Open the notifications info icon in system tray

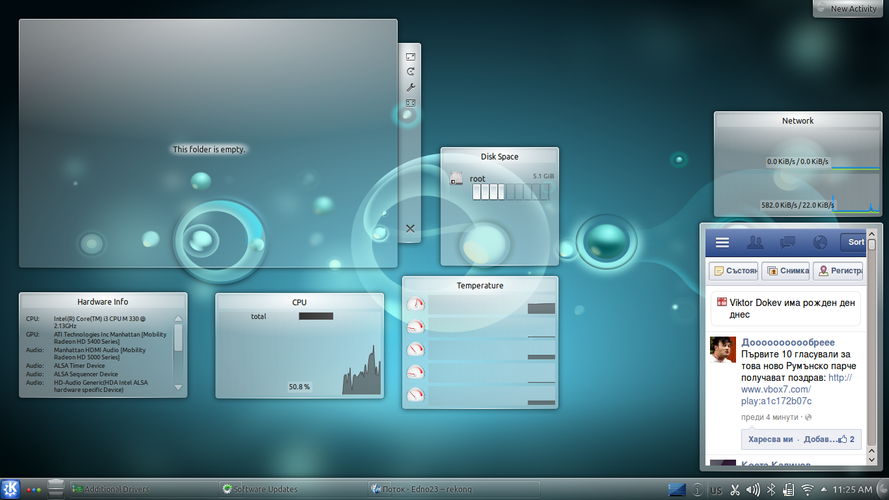pyautogui.click(x=697, y=490)
